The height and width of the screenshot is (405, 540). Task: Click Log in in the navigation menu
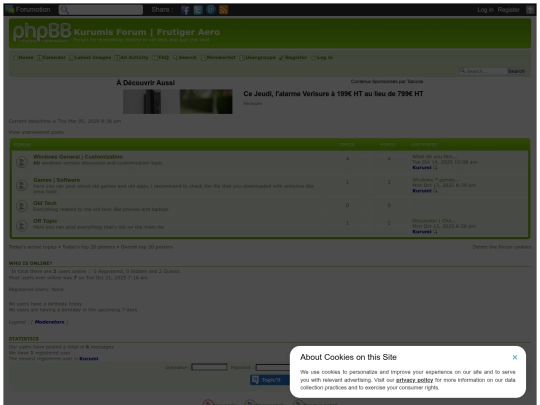tap(322, 58)
